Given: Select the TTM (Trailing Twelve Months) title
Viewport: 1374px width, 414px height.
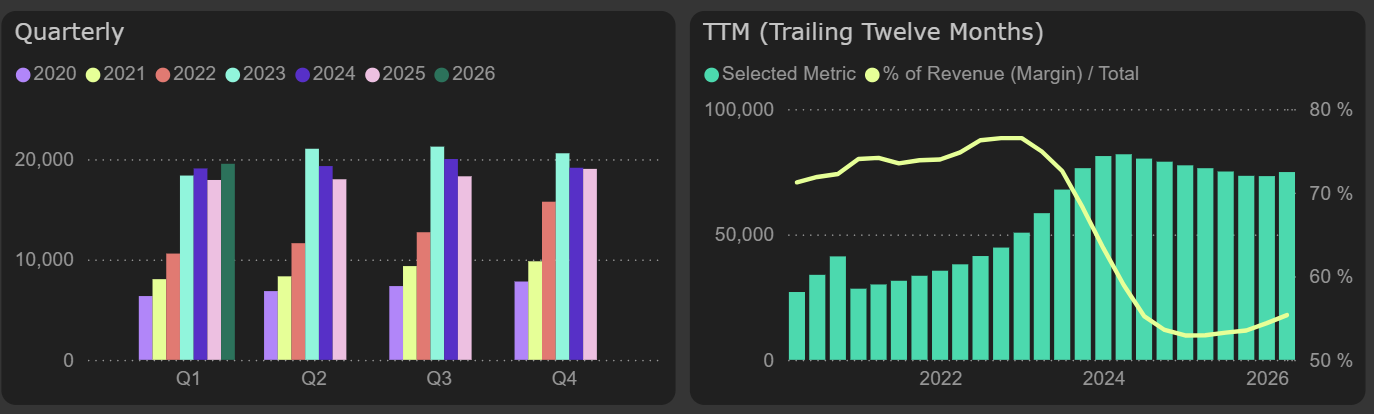Looking at the screenshot, I should [873, 32].
